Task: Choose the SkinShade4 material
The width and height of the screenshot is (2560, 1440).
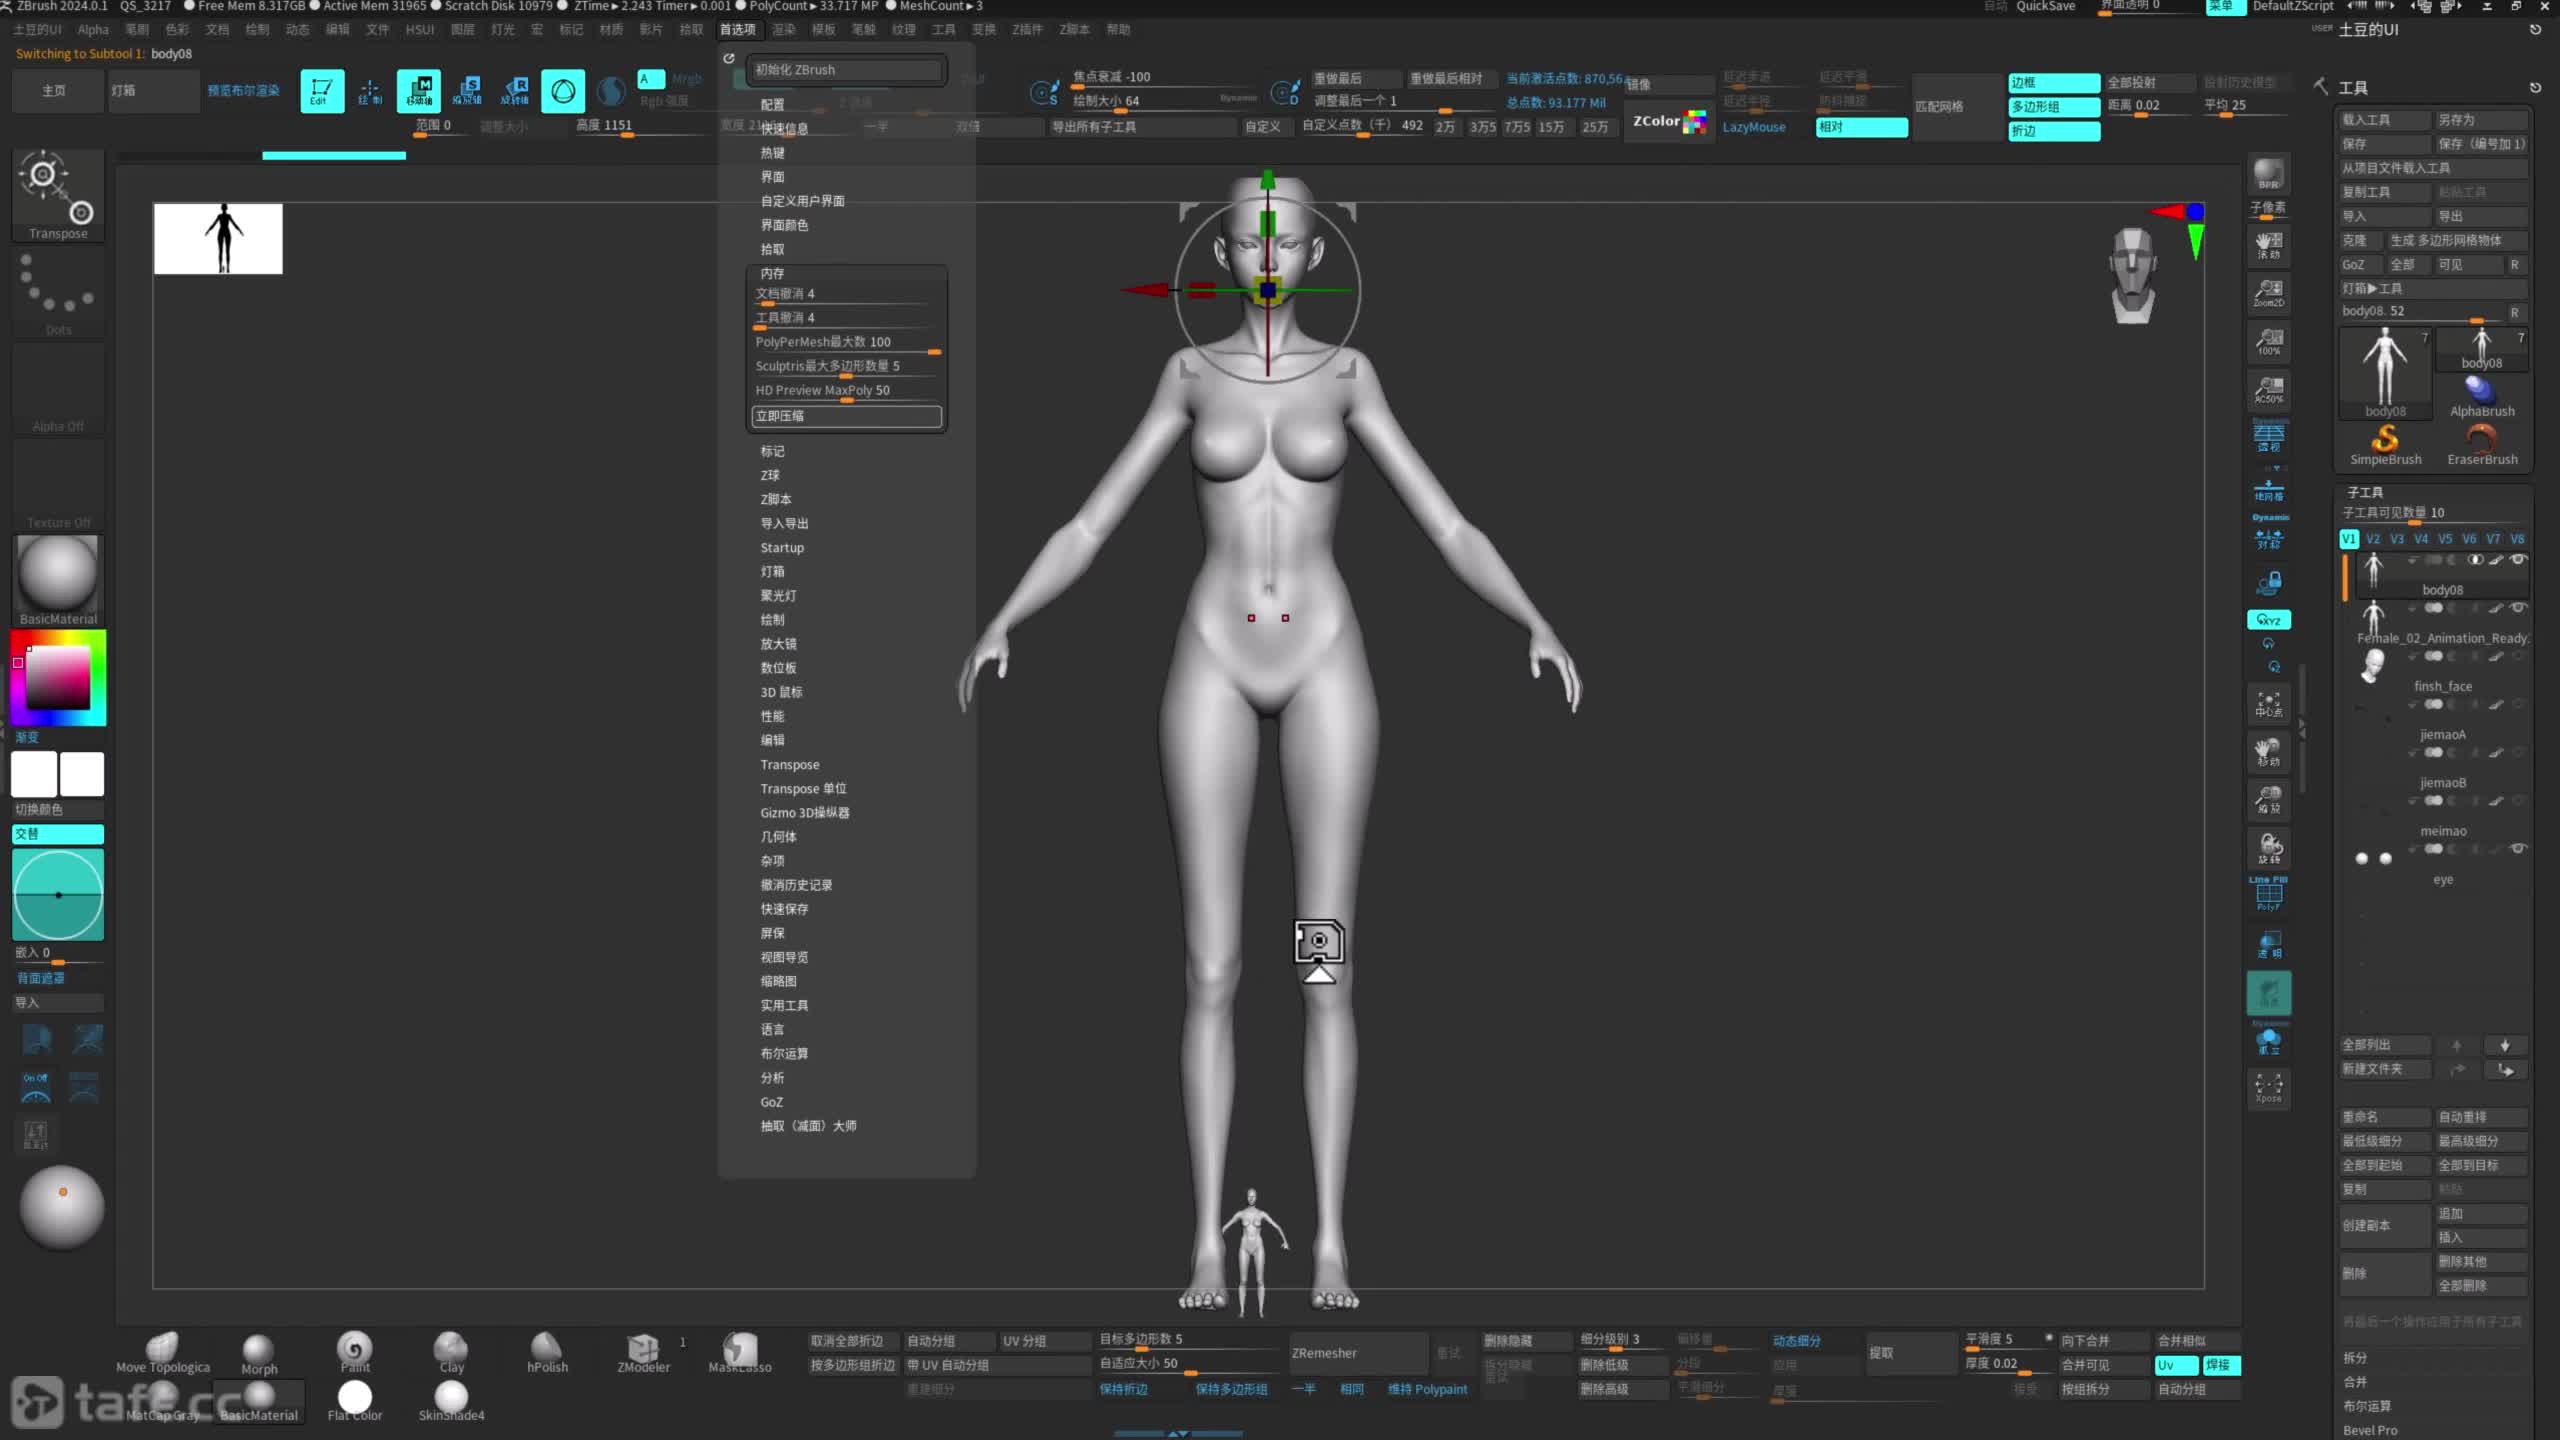Action: (451, 1400)
